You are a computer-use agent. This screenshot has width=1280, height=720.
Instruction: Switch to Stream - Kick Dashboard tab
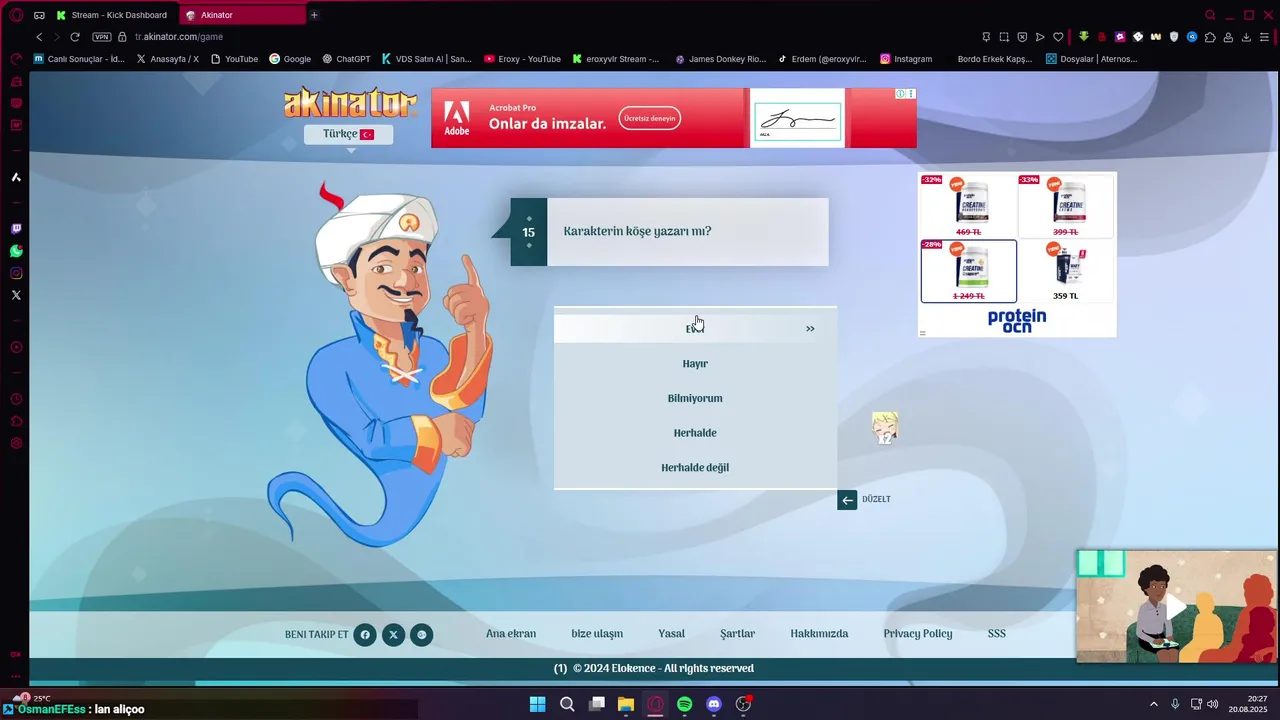(112, 15)
